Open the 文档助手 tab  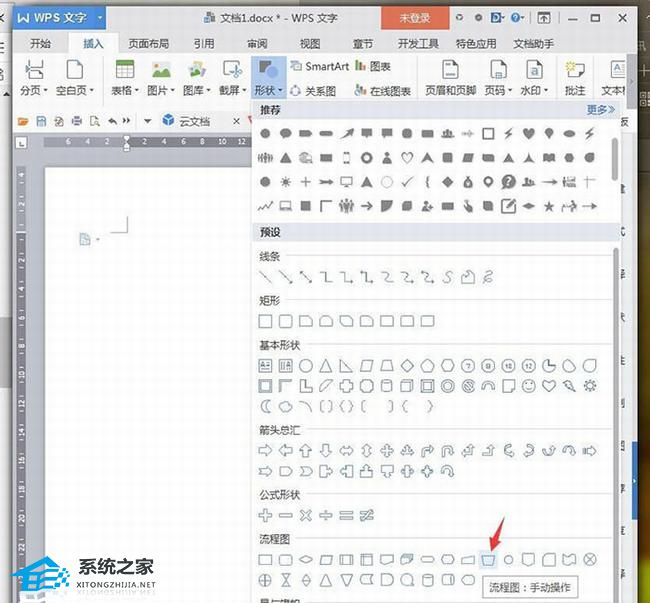(534, 44)
